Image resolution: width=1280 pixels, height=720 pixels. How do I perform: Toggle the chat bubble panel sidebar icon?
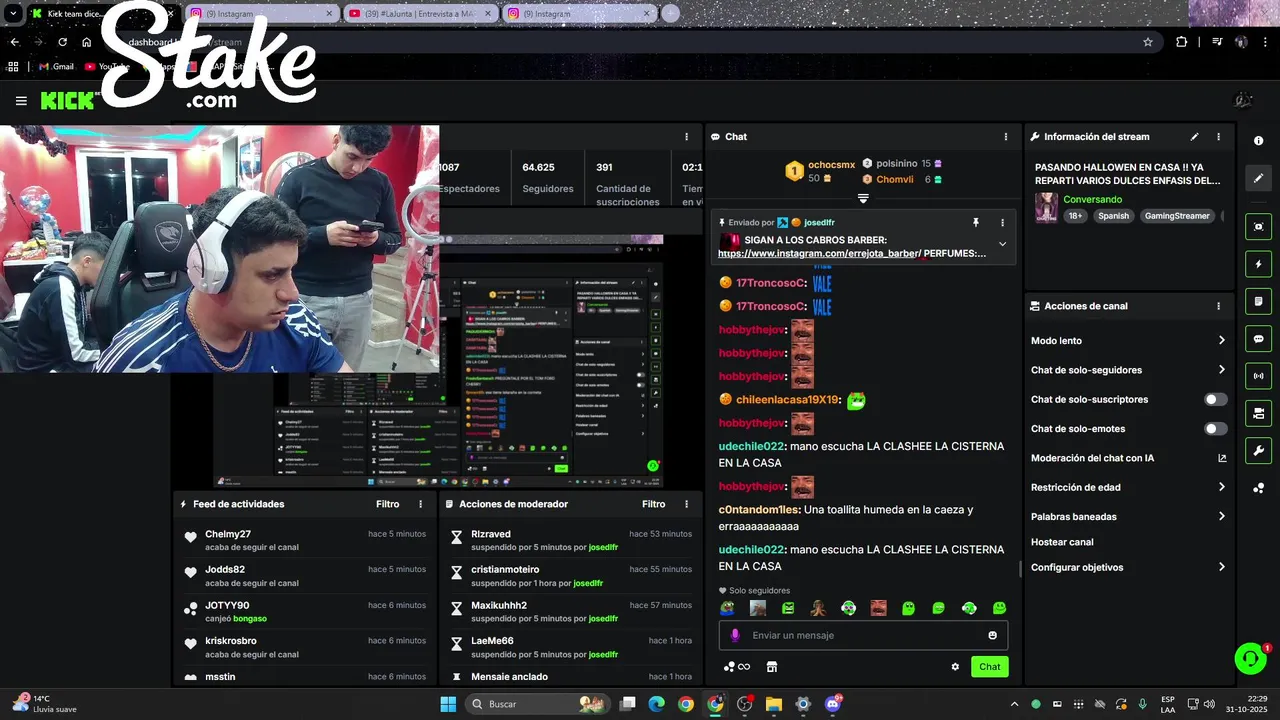point(1259,339)
